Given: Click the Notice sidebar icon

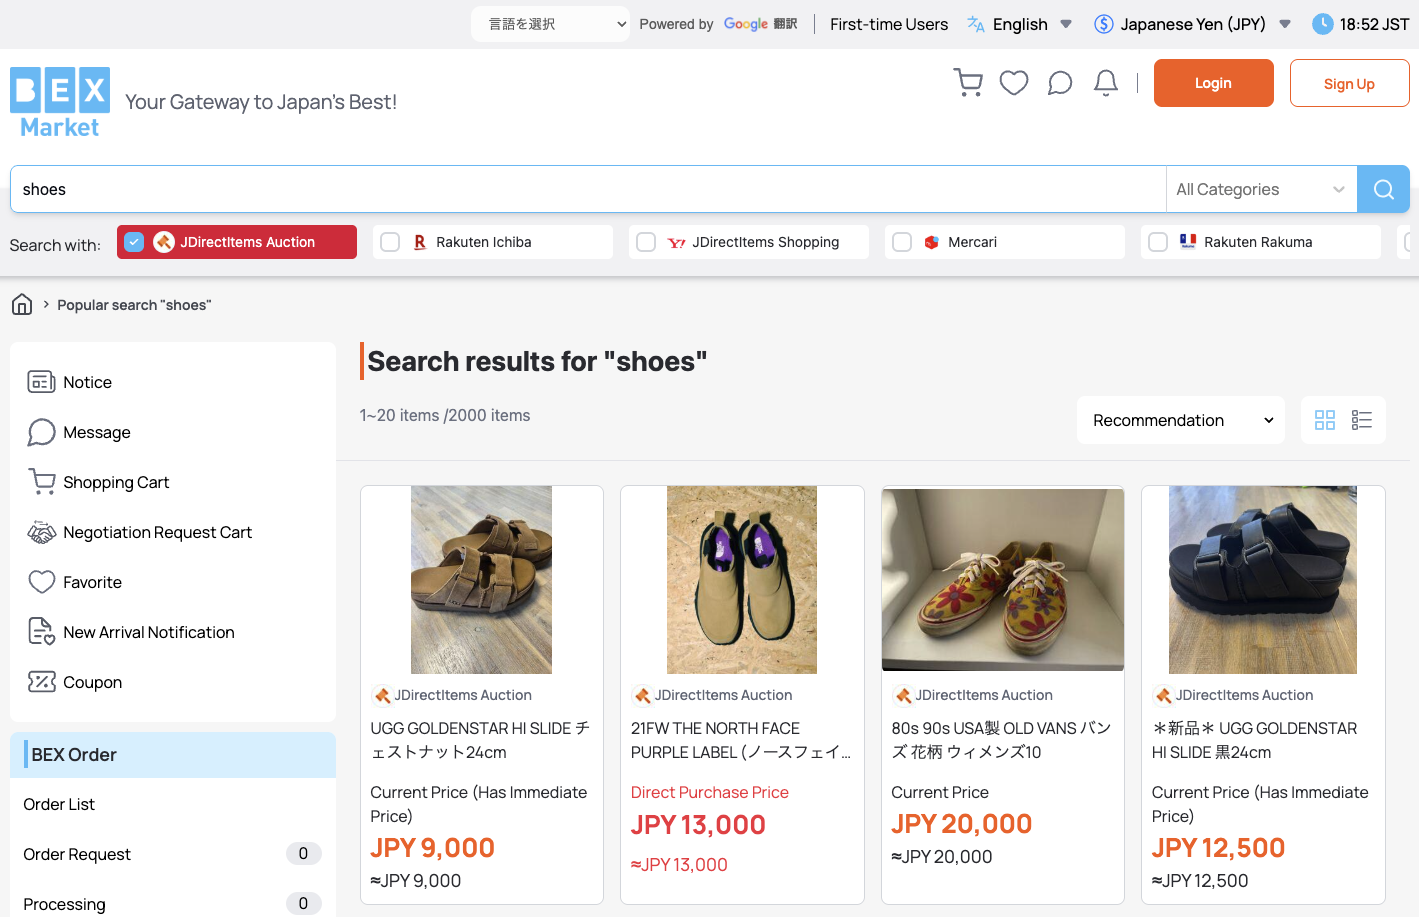Looking at the screenshot, I should pyautogui.click(x=41, y=382).
